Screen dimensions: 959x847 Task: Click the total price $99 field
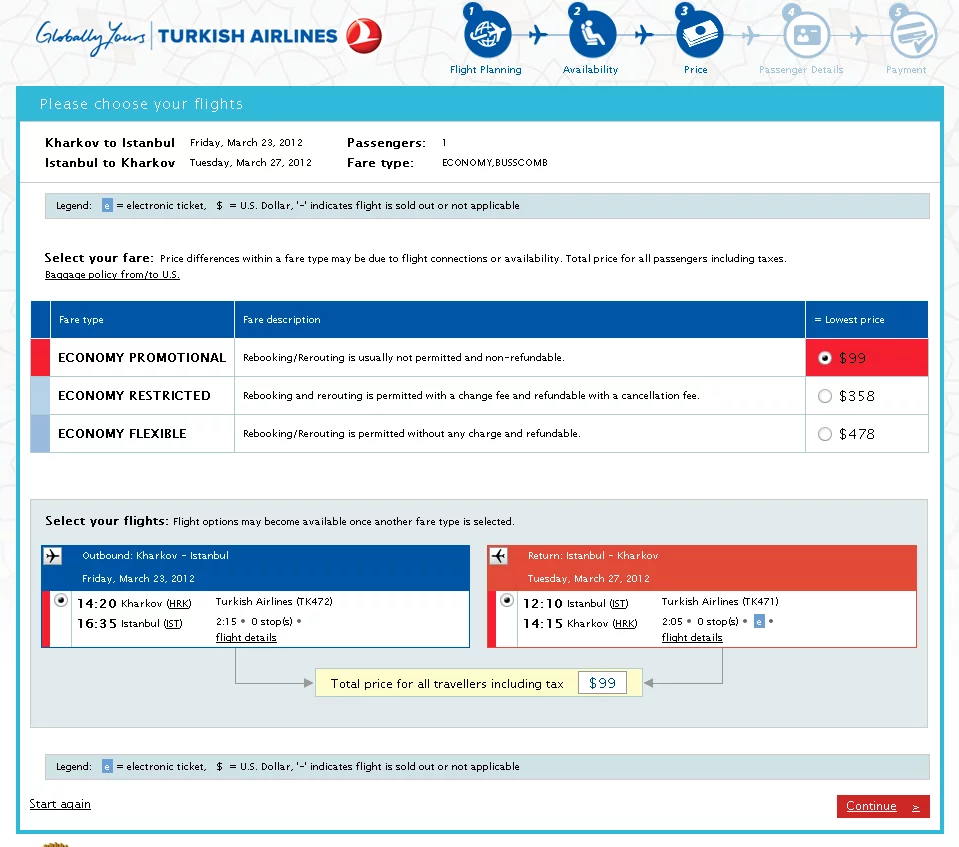tap(602, 683)
